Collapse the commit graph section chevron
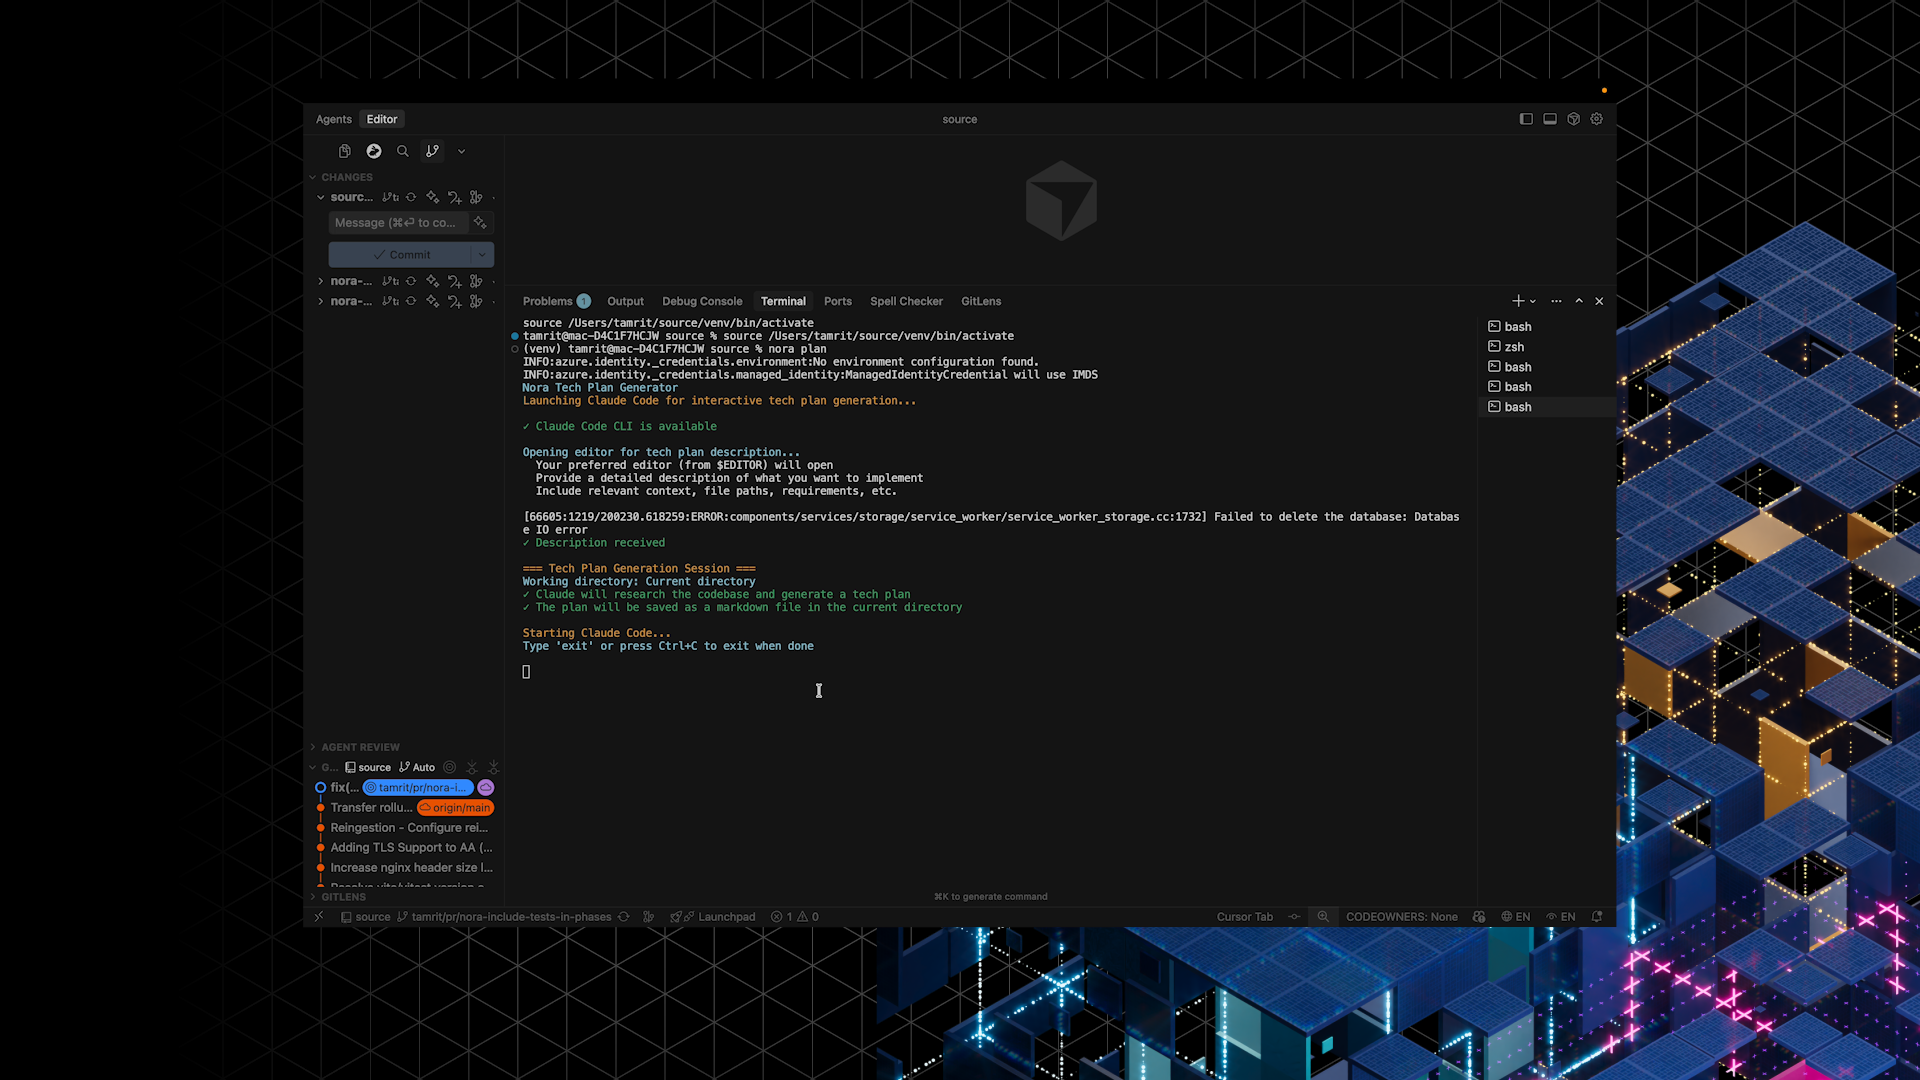The image size is (1920, 1080). (313, 767)
